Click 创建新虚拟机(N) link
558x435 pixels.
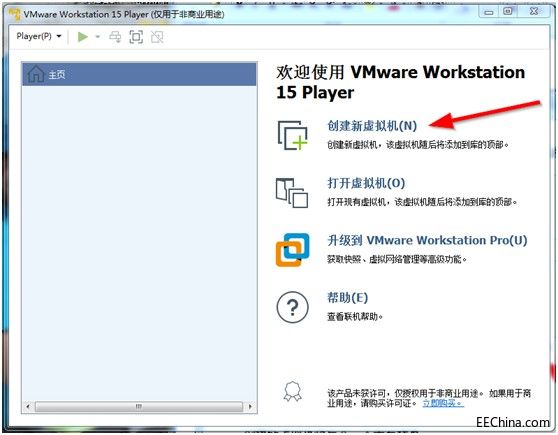tap(372, 126)
